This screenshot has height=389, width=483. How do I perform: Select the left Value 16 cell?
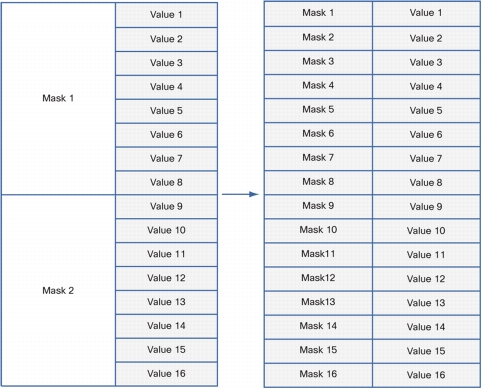tap(167, 374)
